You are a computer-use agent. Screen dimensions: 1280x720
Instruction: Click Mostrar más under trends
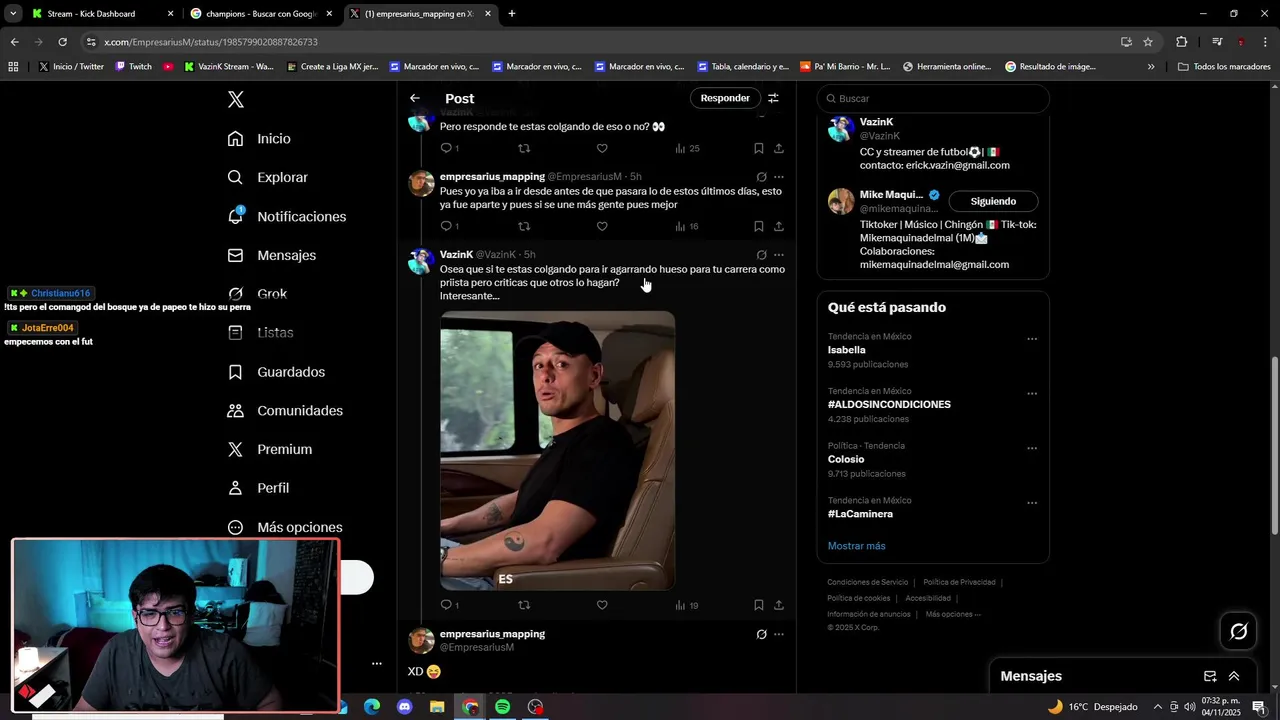(856, 546)
